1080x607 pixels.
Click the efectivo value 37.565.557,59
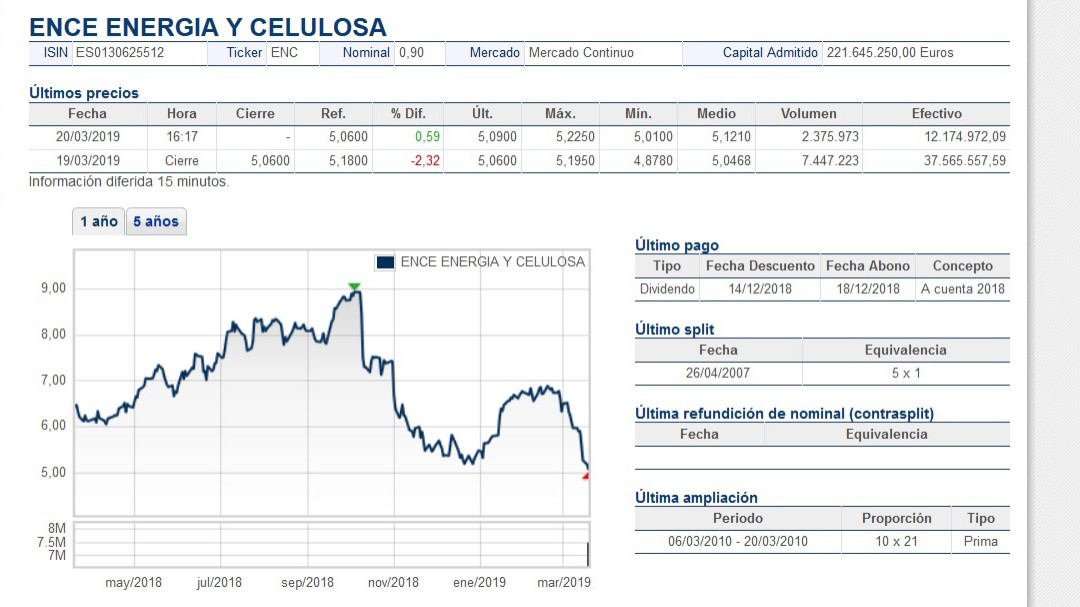tap(965, 161)
